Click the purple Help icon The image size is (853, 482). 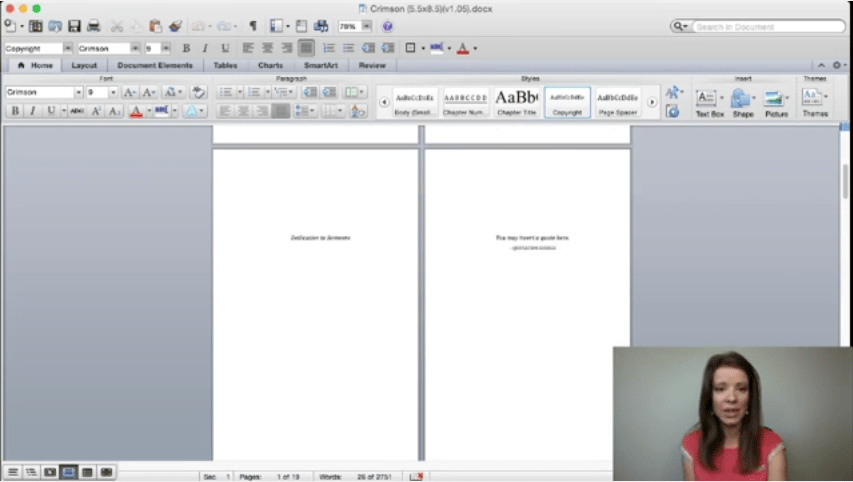tap(387, 26)
